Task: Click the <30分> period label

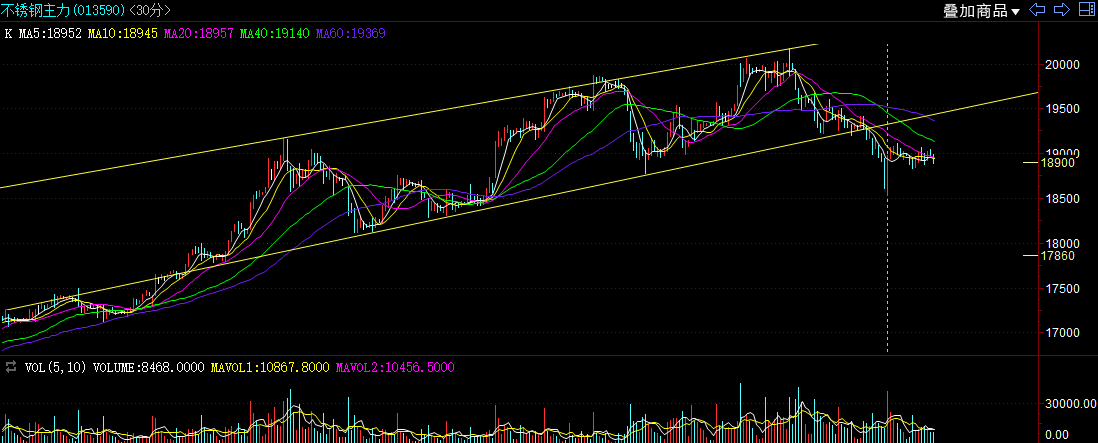Action: (148, 10)
